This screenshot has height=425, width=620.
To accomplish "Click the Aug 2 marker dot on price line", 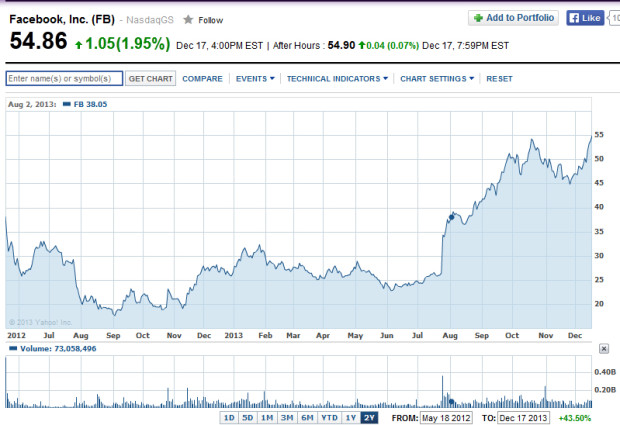I will point(452,217).
